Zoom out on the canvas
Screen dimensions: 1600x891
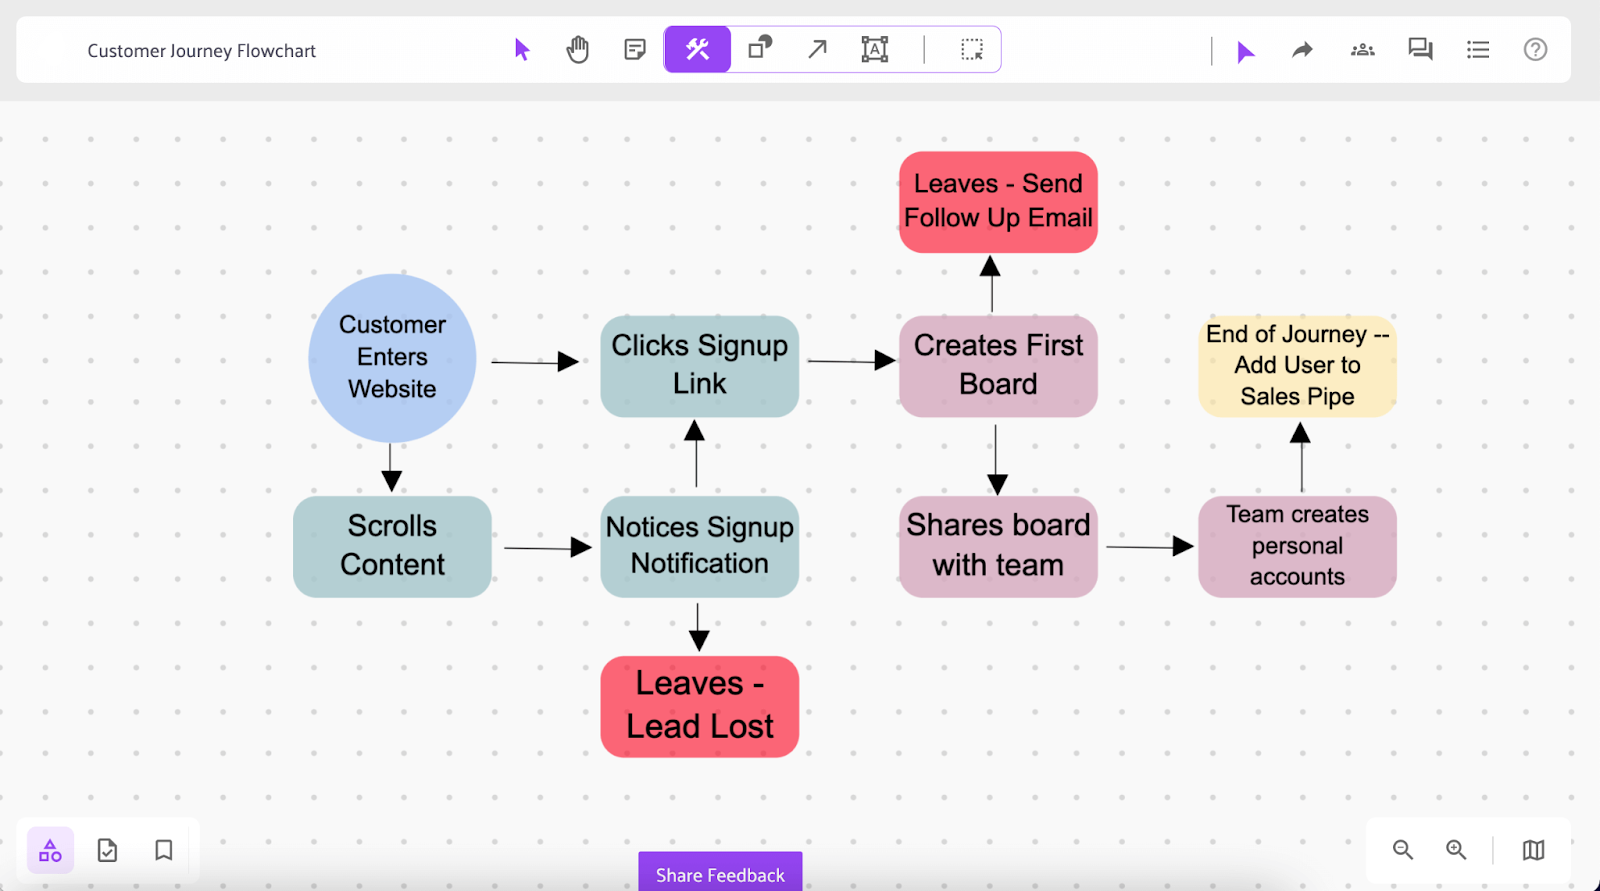click(x=1403, y=850)
